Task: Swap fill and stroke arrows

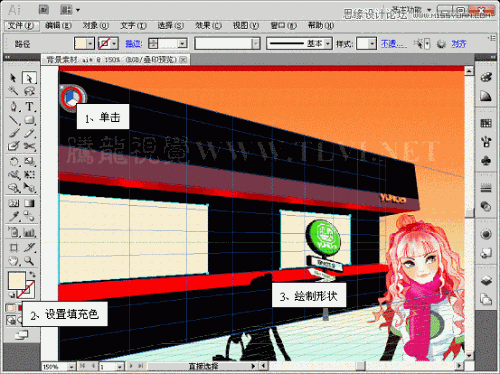Action: point(32,274)
